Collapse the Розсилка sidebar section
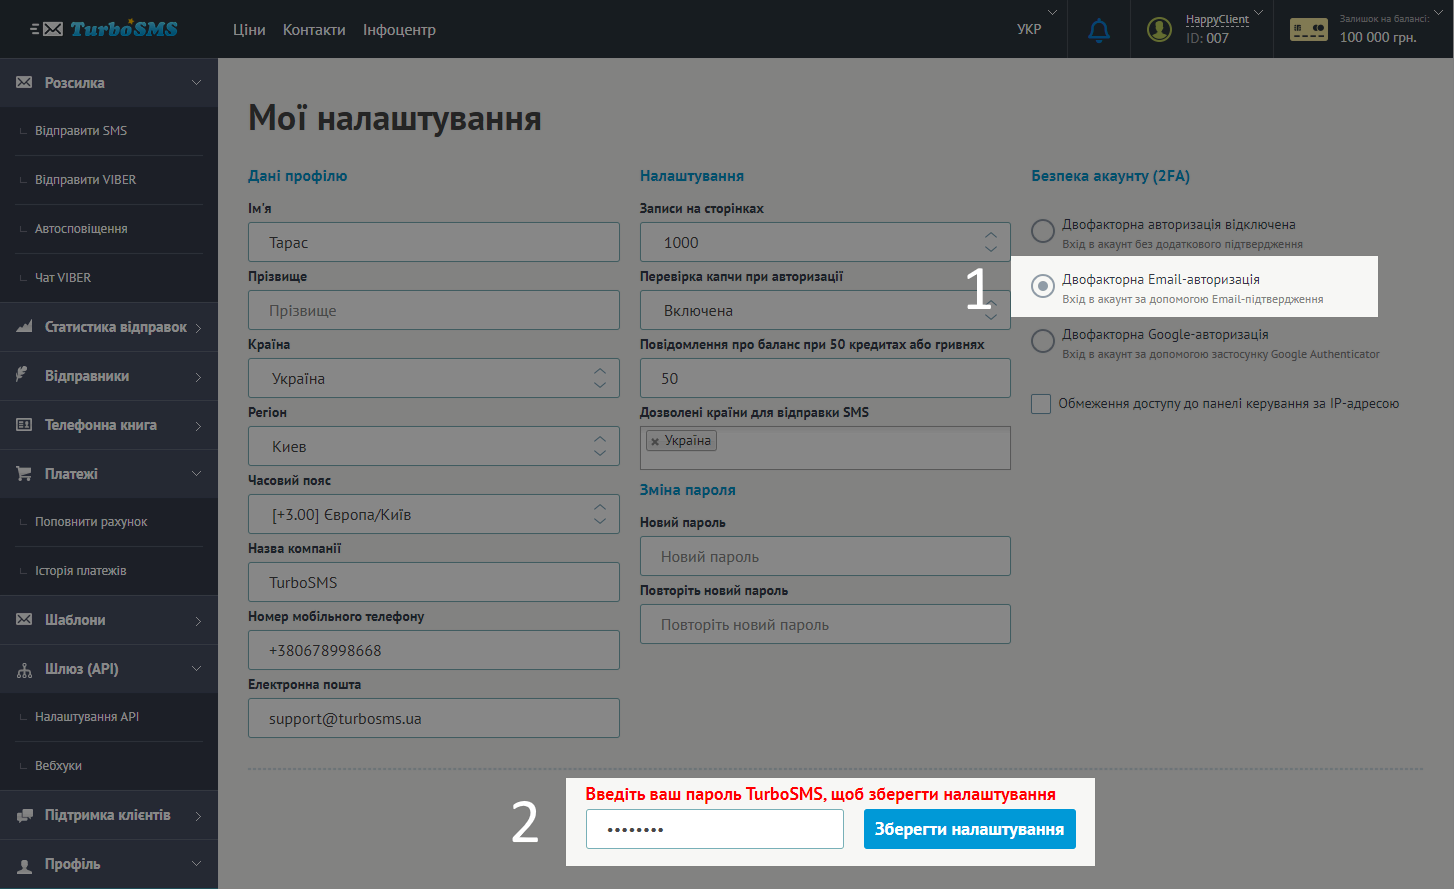The width and height of the screenshot is (1454, 889). coord(197,83)
